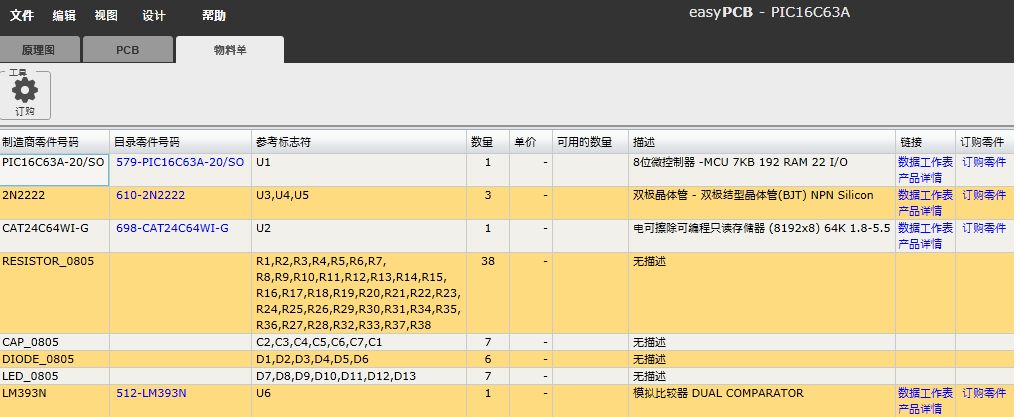
Task: Click the 制造商零件号码 column header
Action: click(x=54, y=142)
